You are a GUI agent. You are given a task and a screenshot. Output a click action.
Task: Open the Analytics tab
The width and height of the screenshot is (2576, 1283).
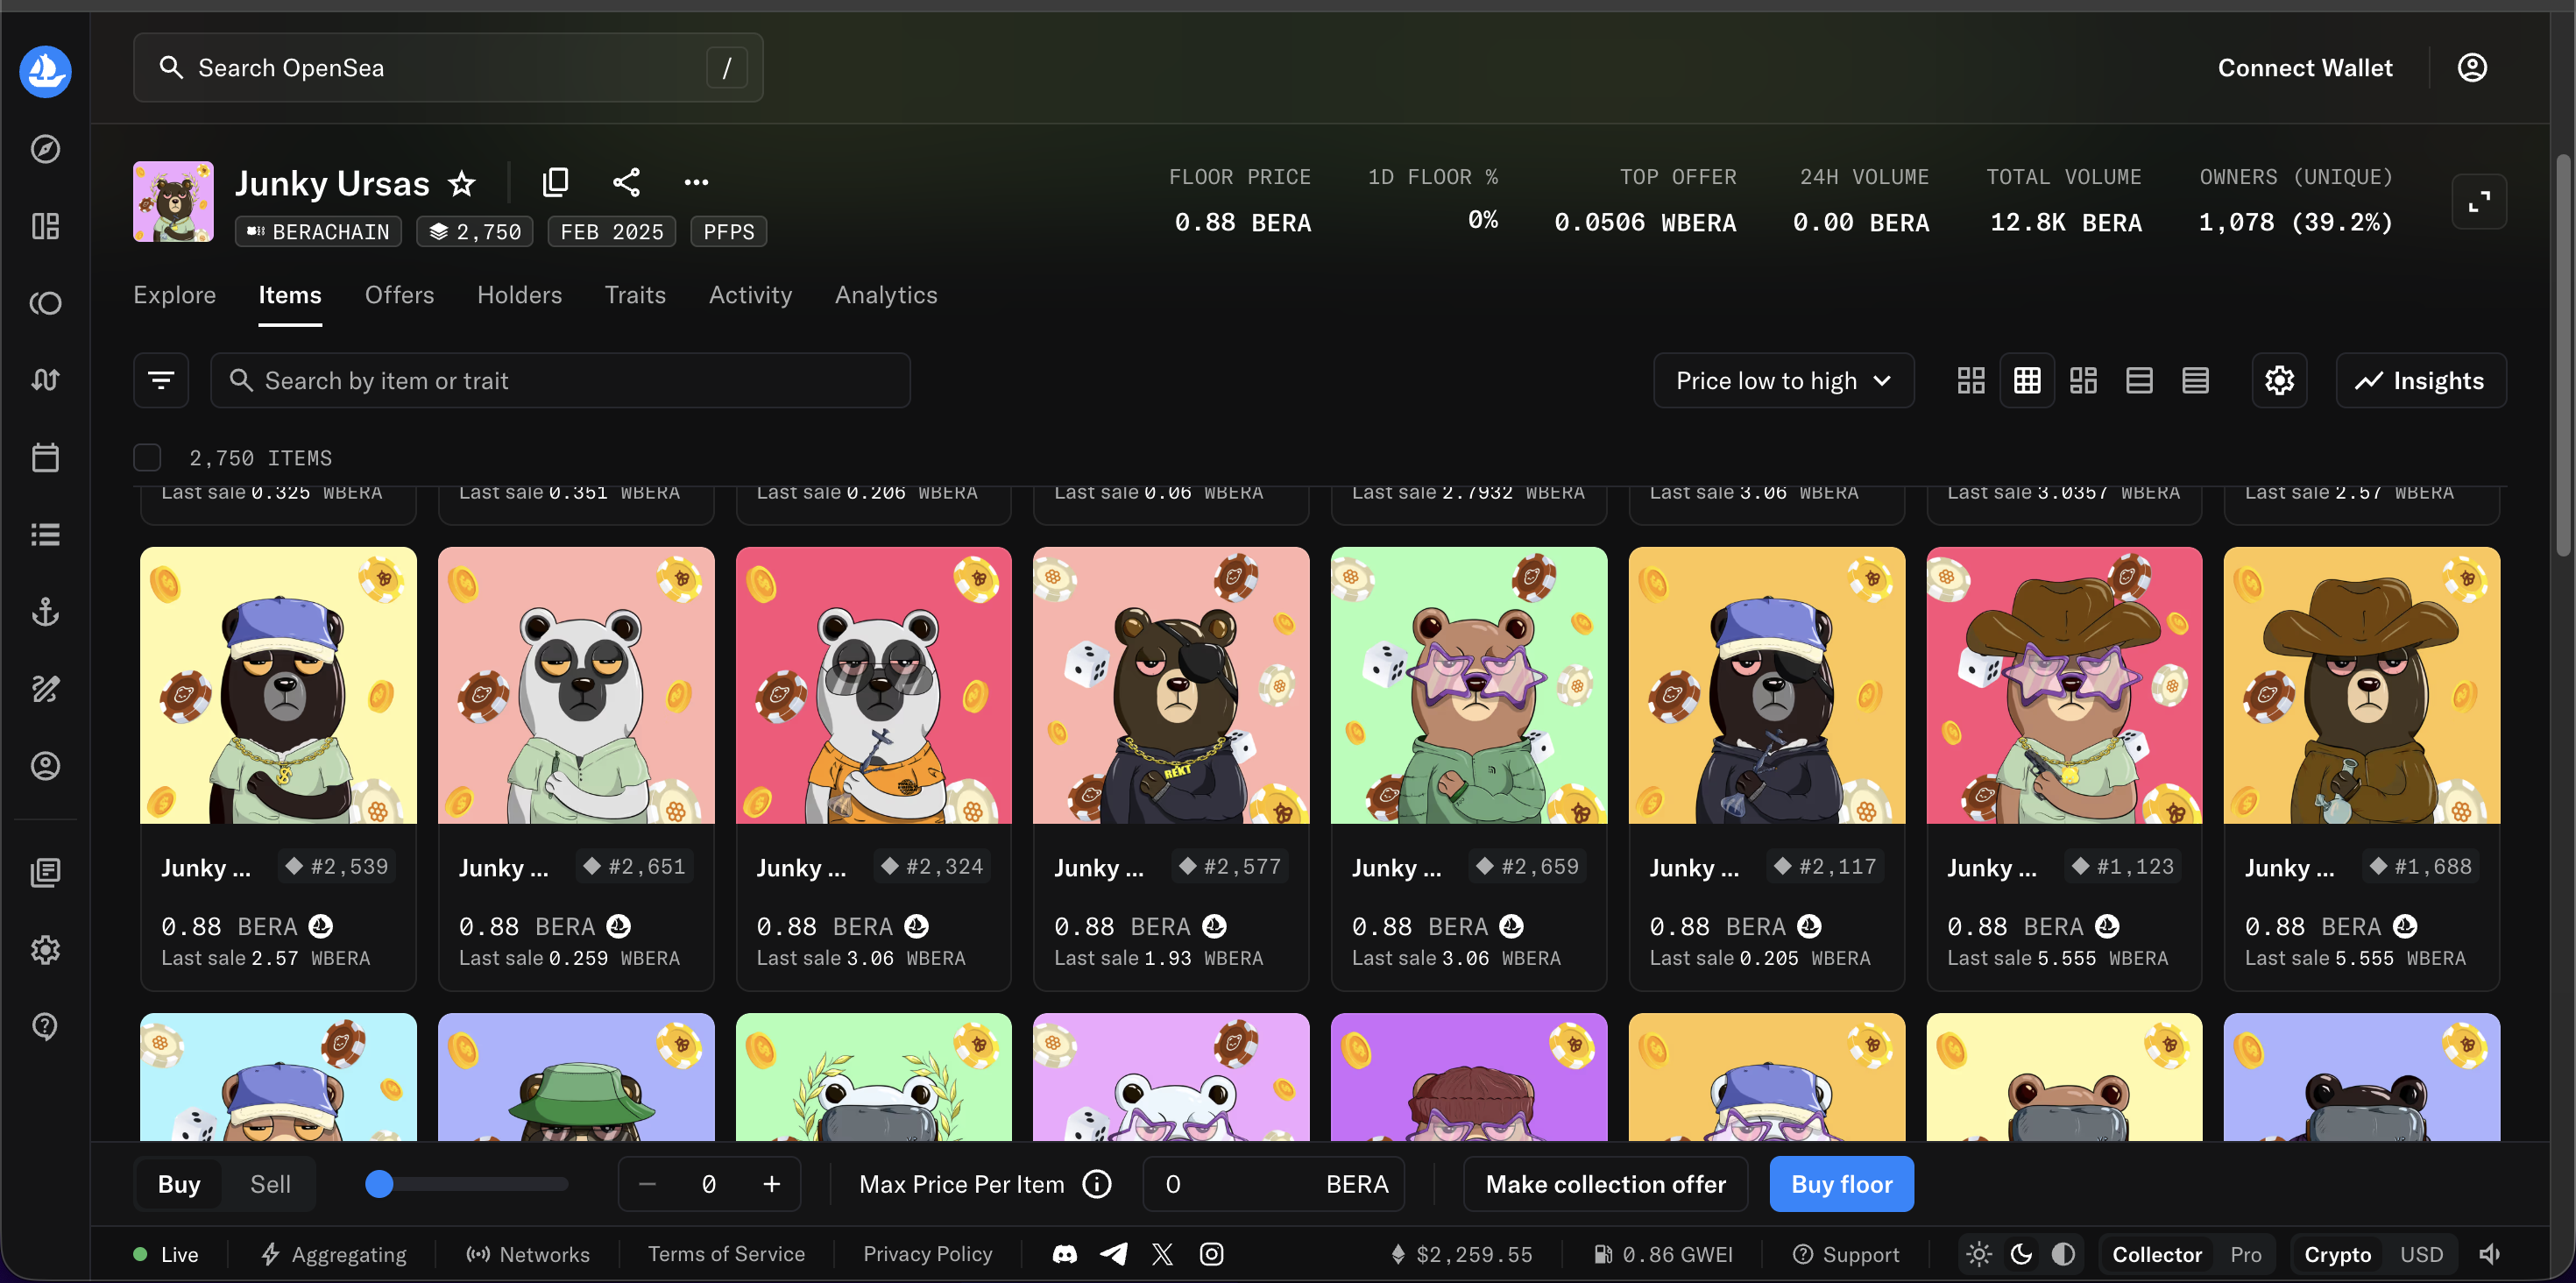tap(886, 295)
